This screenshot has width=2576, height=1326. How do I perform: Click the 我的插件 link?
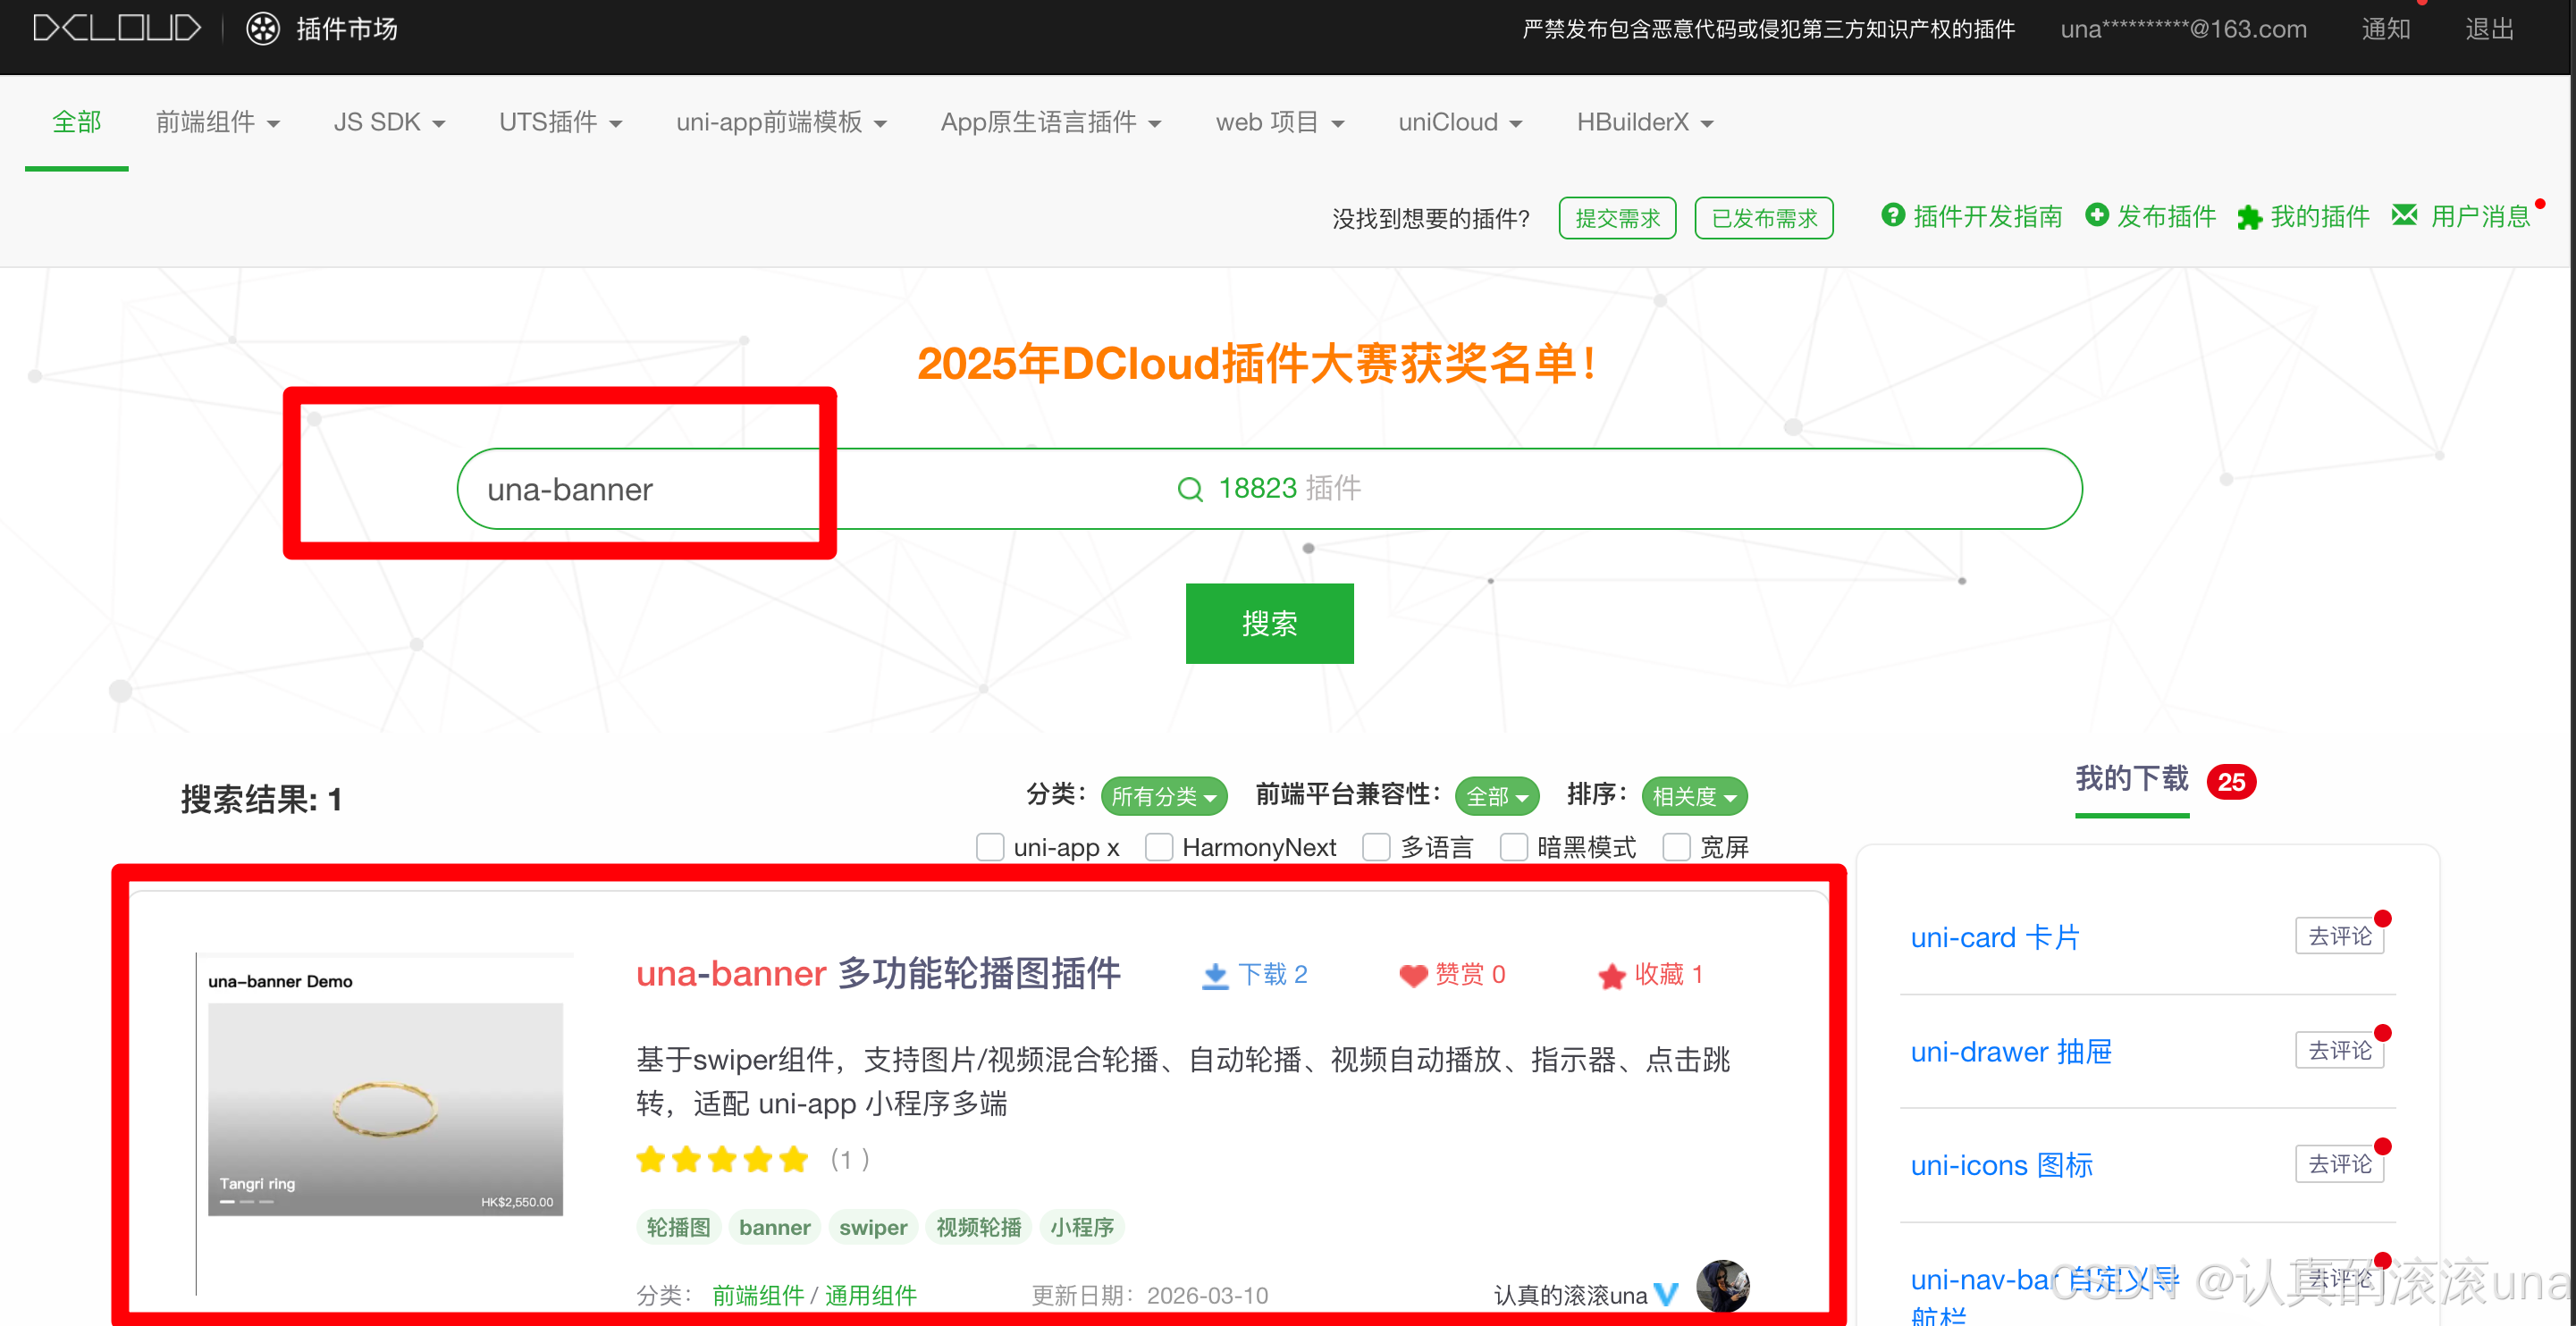[x=2319, y=216]
